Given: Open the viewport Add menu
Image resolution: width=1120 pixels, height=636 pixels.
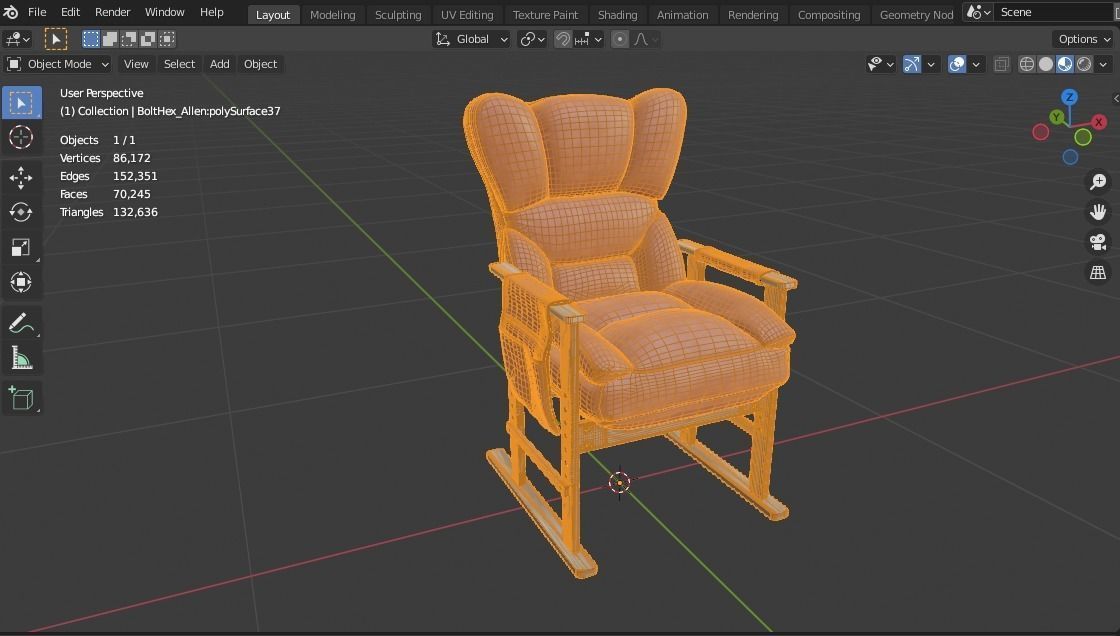Looking at the screenshot, I should (x=219, y=64).
